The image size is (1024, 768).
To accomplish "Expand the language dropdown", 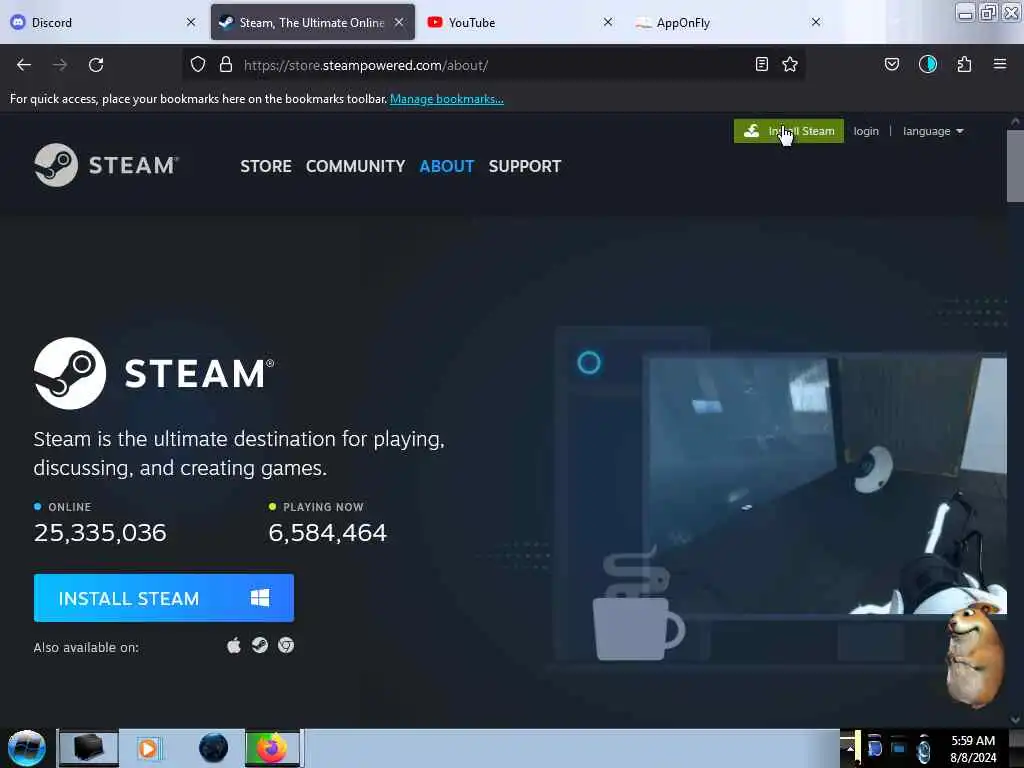I will click(933, 131).
